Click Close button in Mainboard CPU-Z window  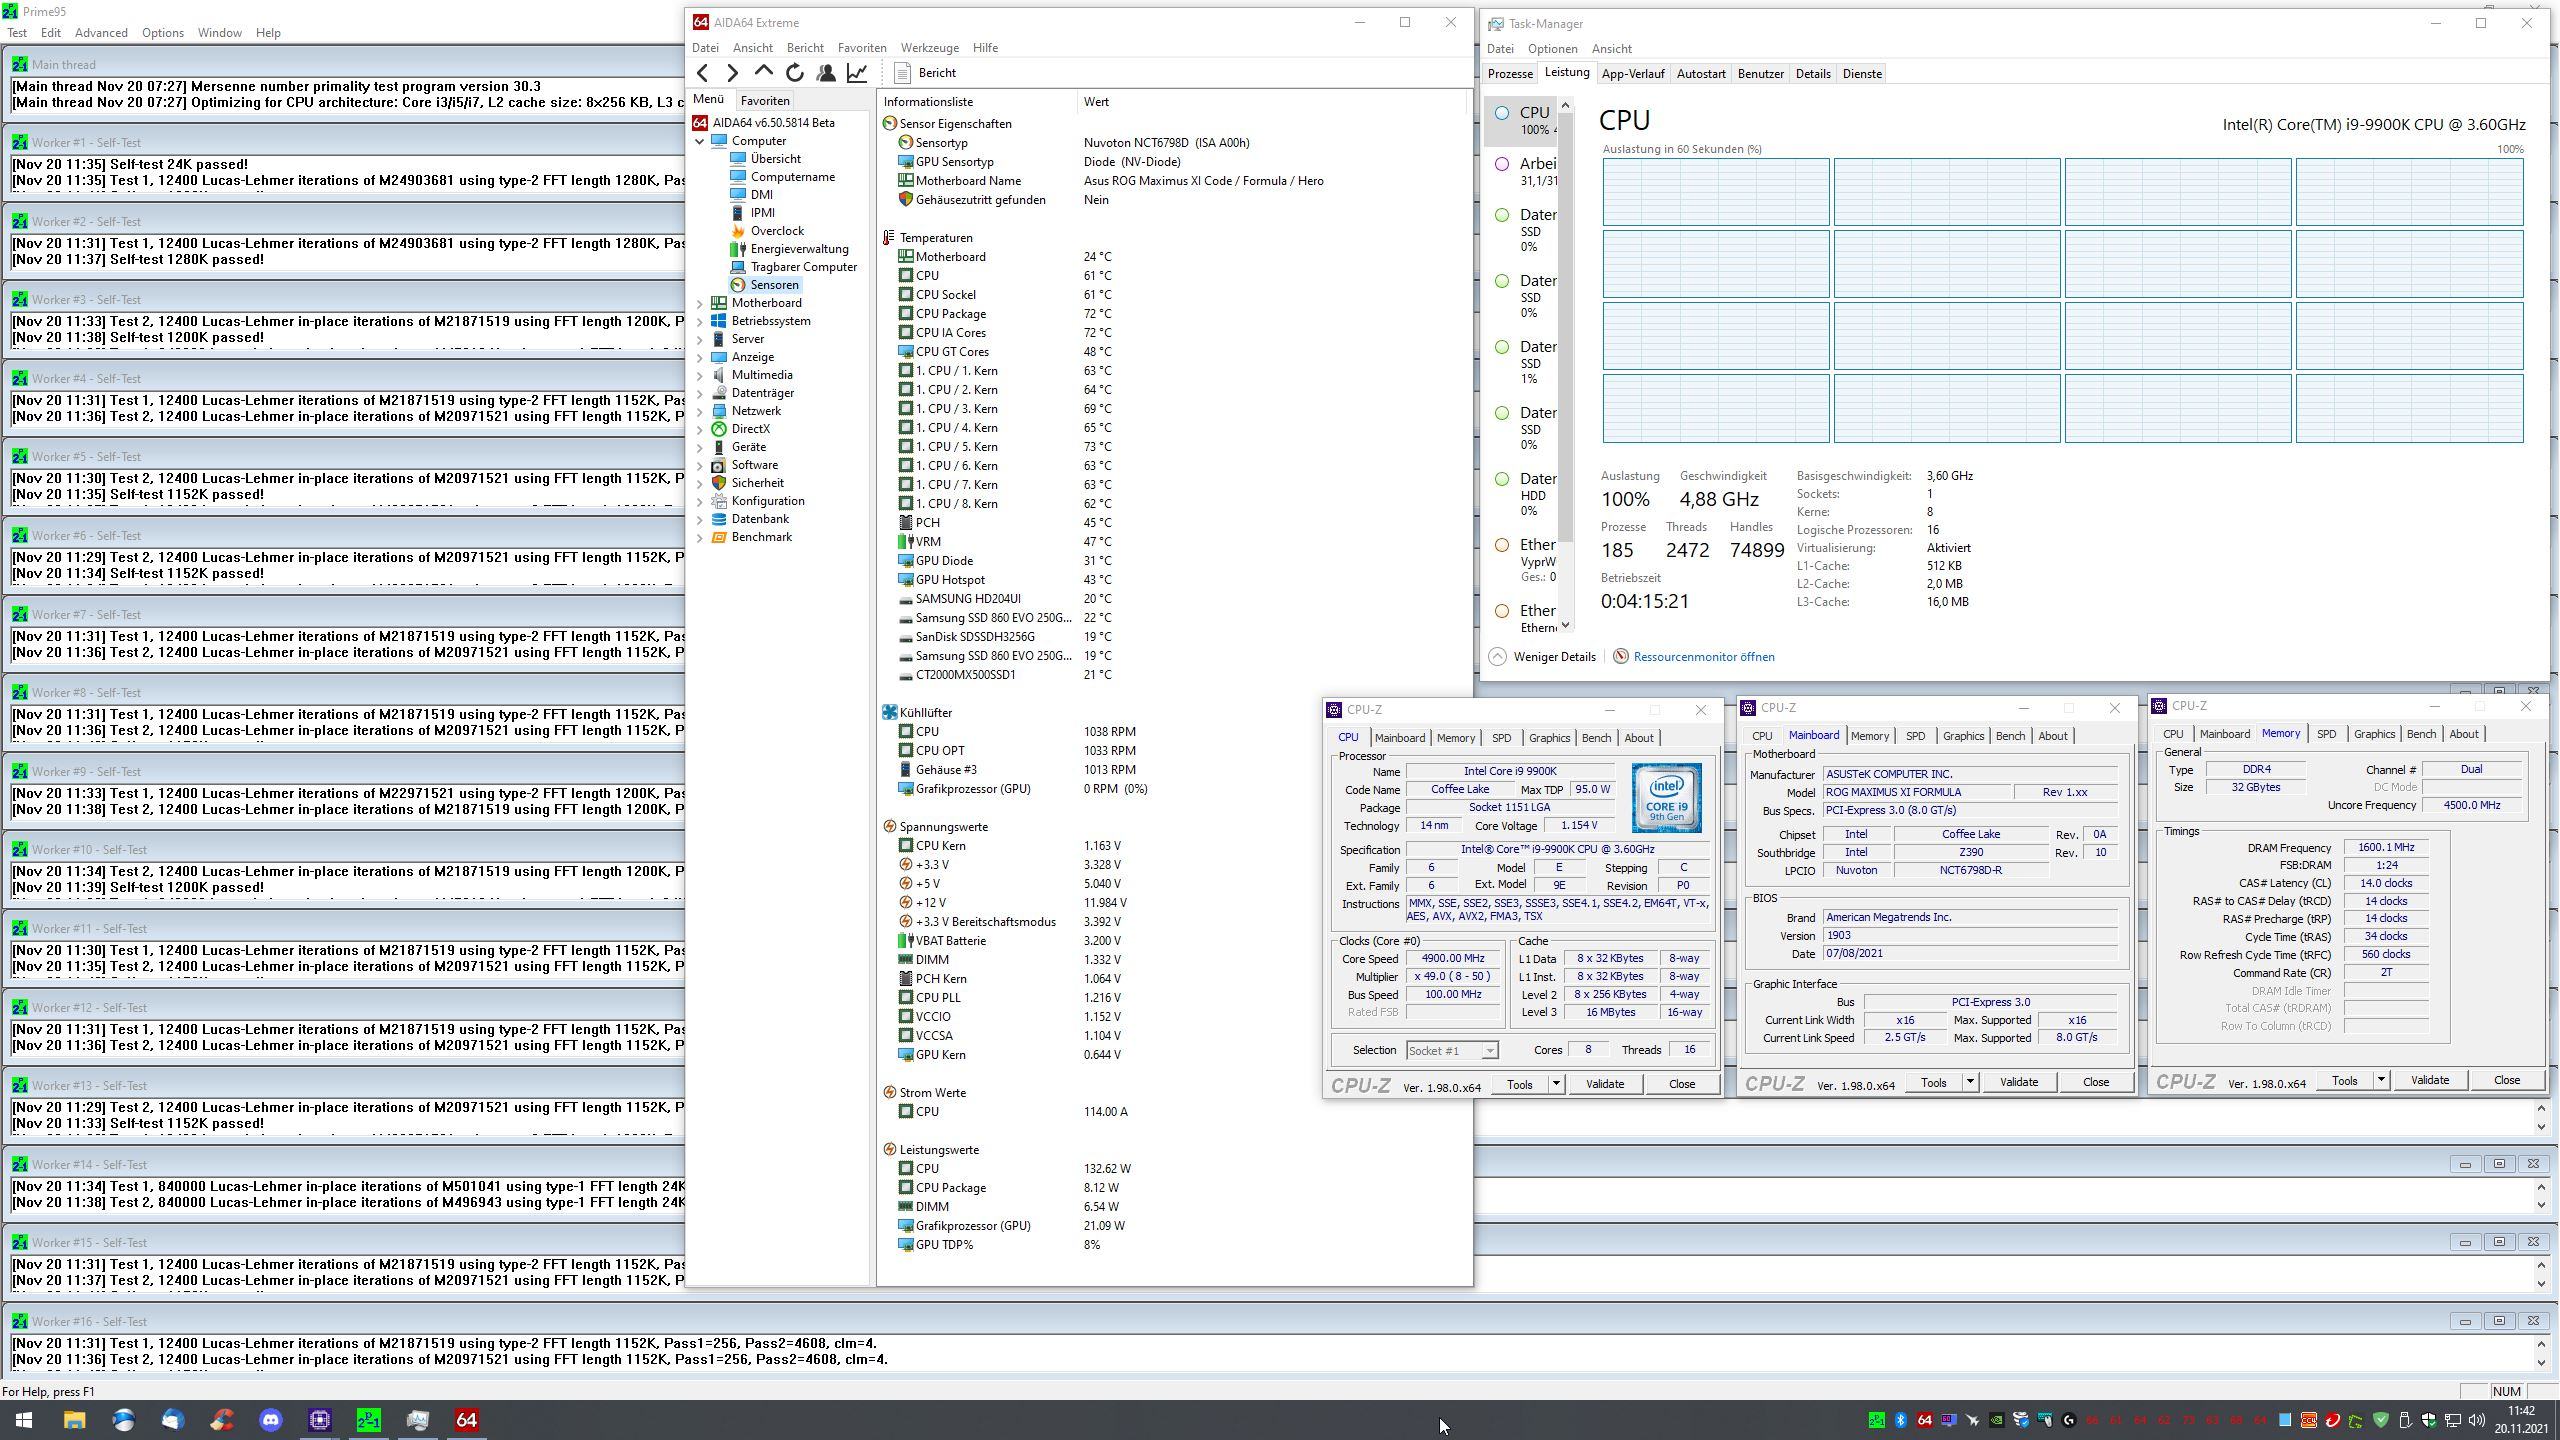point(2095,1082)
